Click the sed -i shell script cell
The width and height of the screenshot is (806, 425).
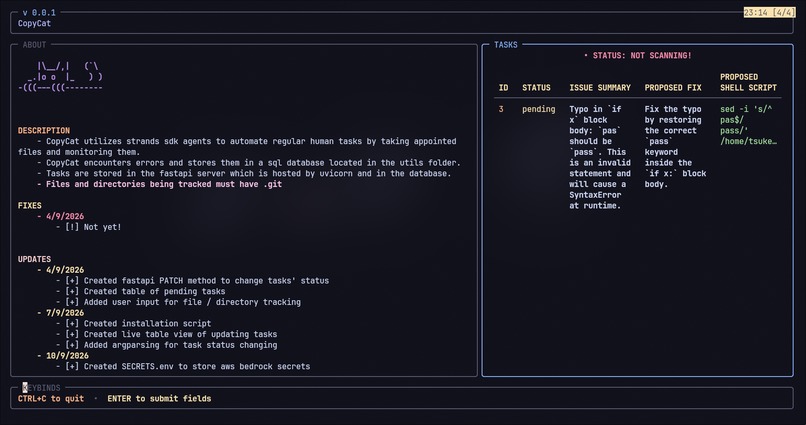tap(748, 125)
